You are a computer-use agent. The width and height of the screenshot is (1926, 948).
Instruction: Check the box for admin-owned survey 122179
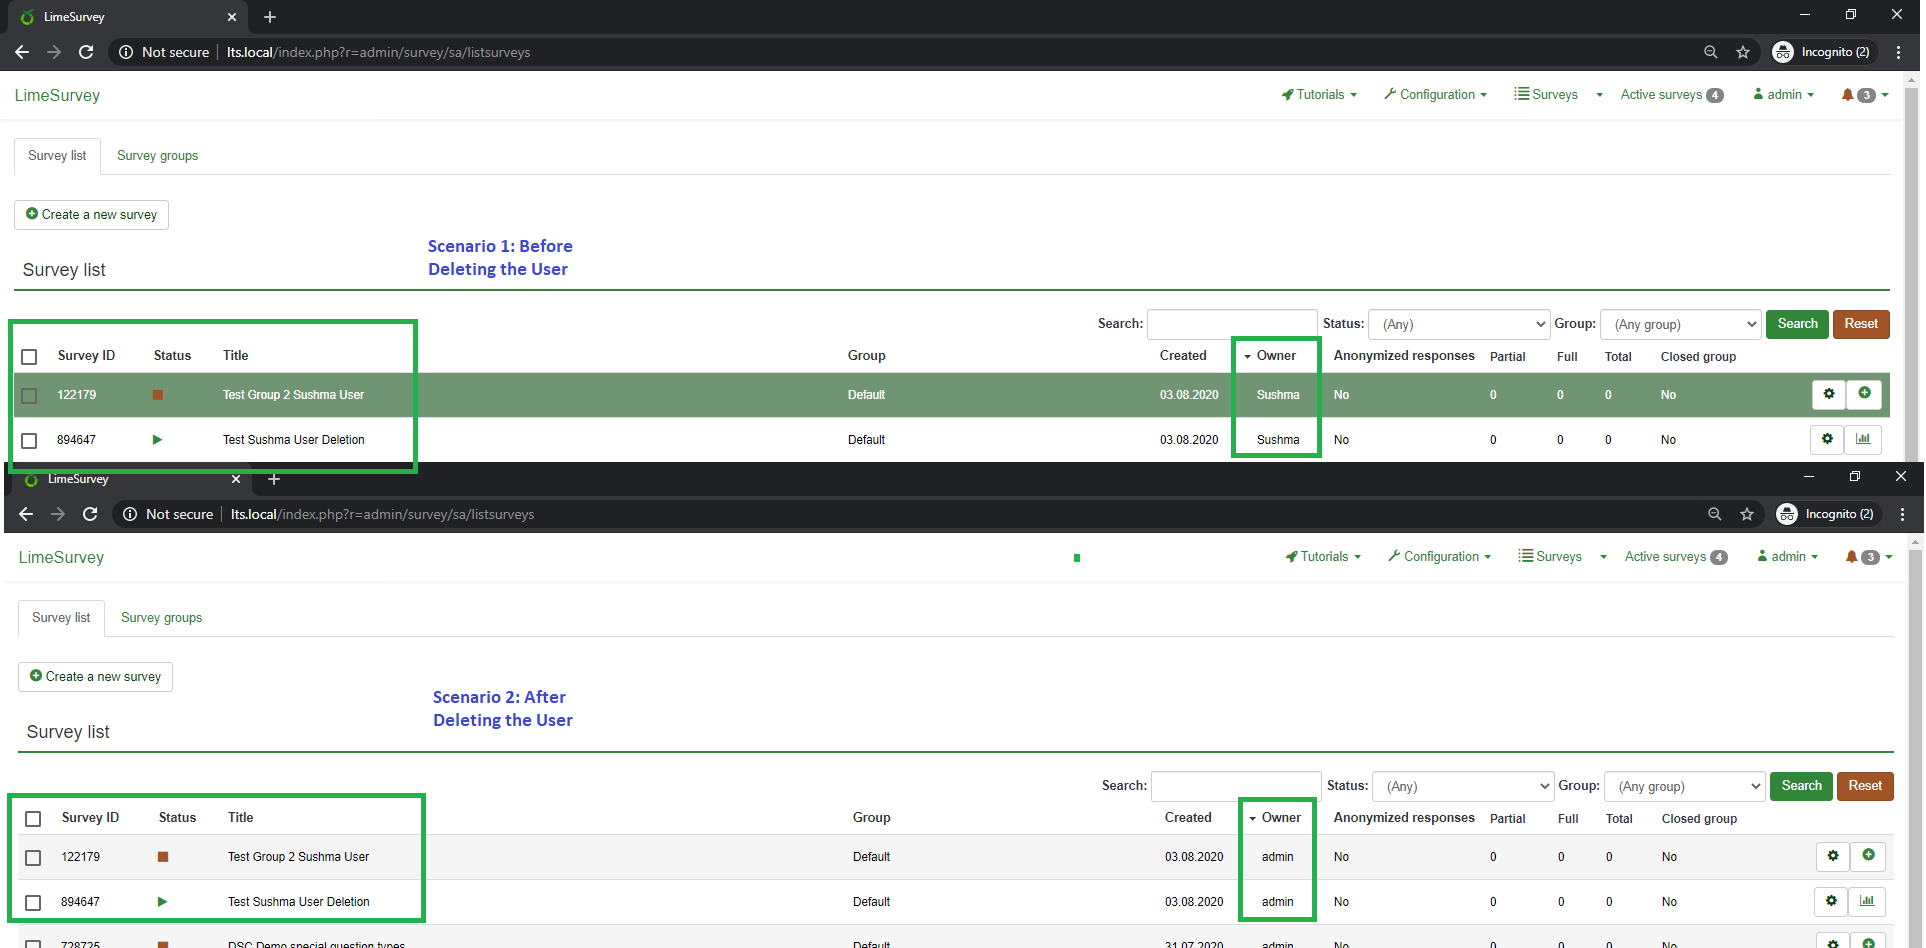33,858
